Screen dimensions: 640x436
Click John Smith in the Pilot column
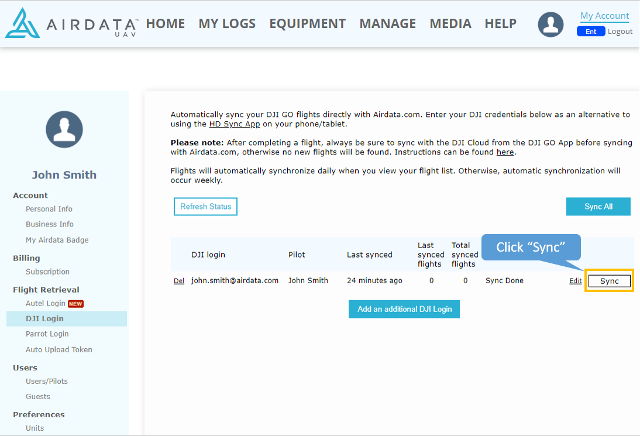[x=308, y=280]
